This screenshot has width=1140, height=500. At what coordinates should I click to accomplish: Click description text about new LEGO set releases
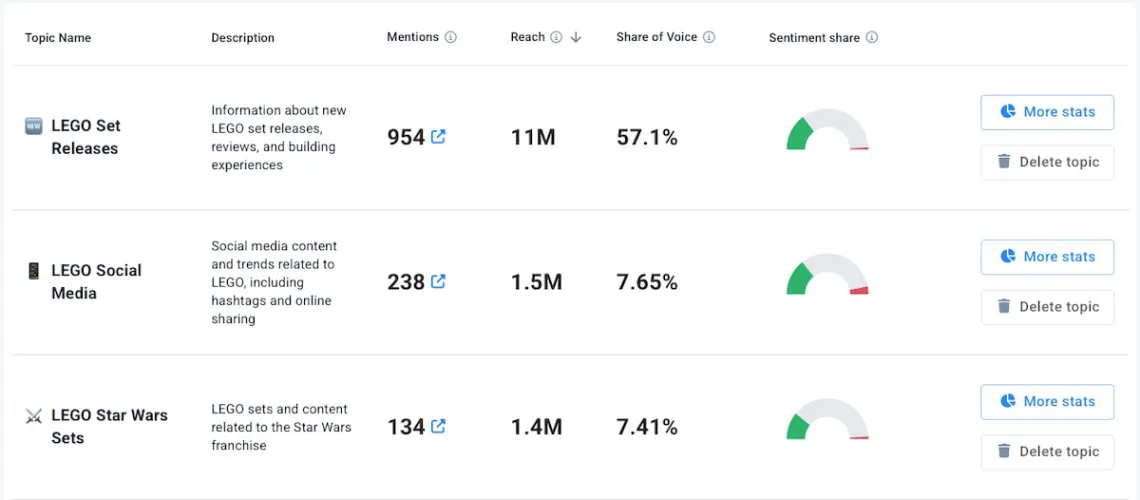coord(279,137)
